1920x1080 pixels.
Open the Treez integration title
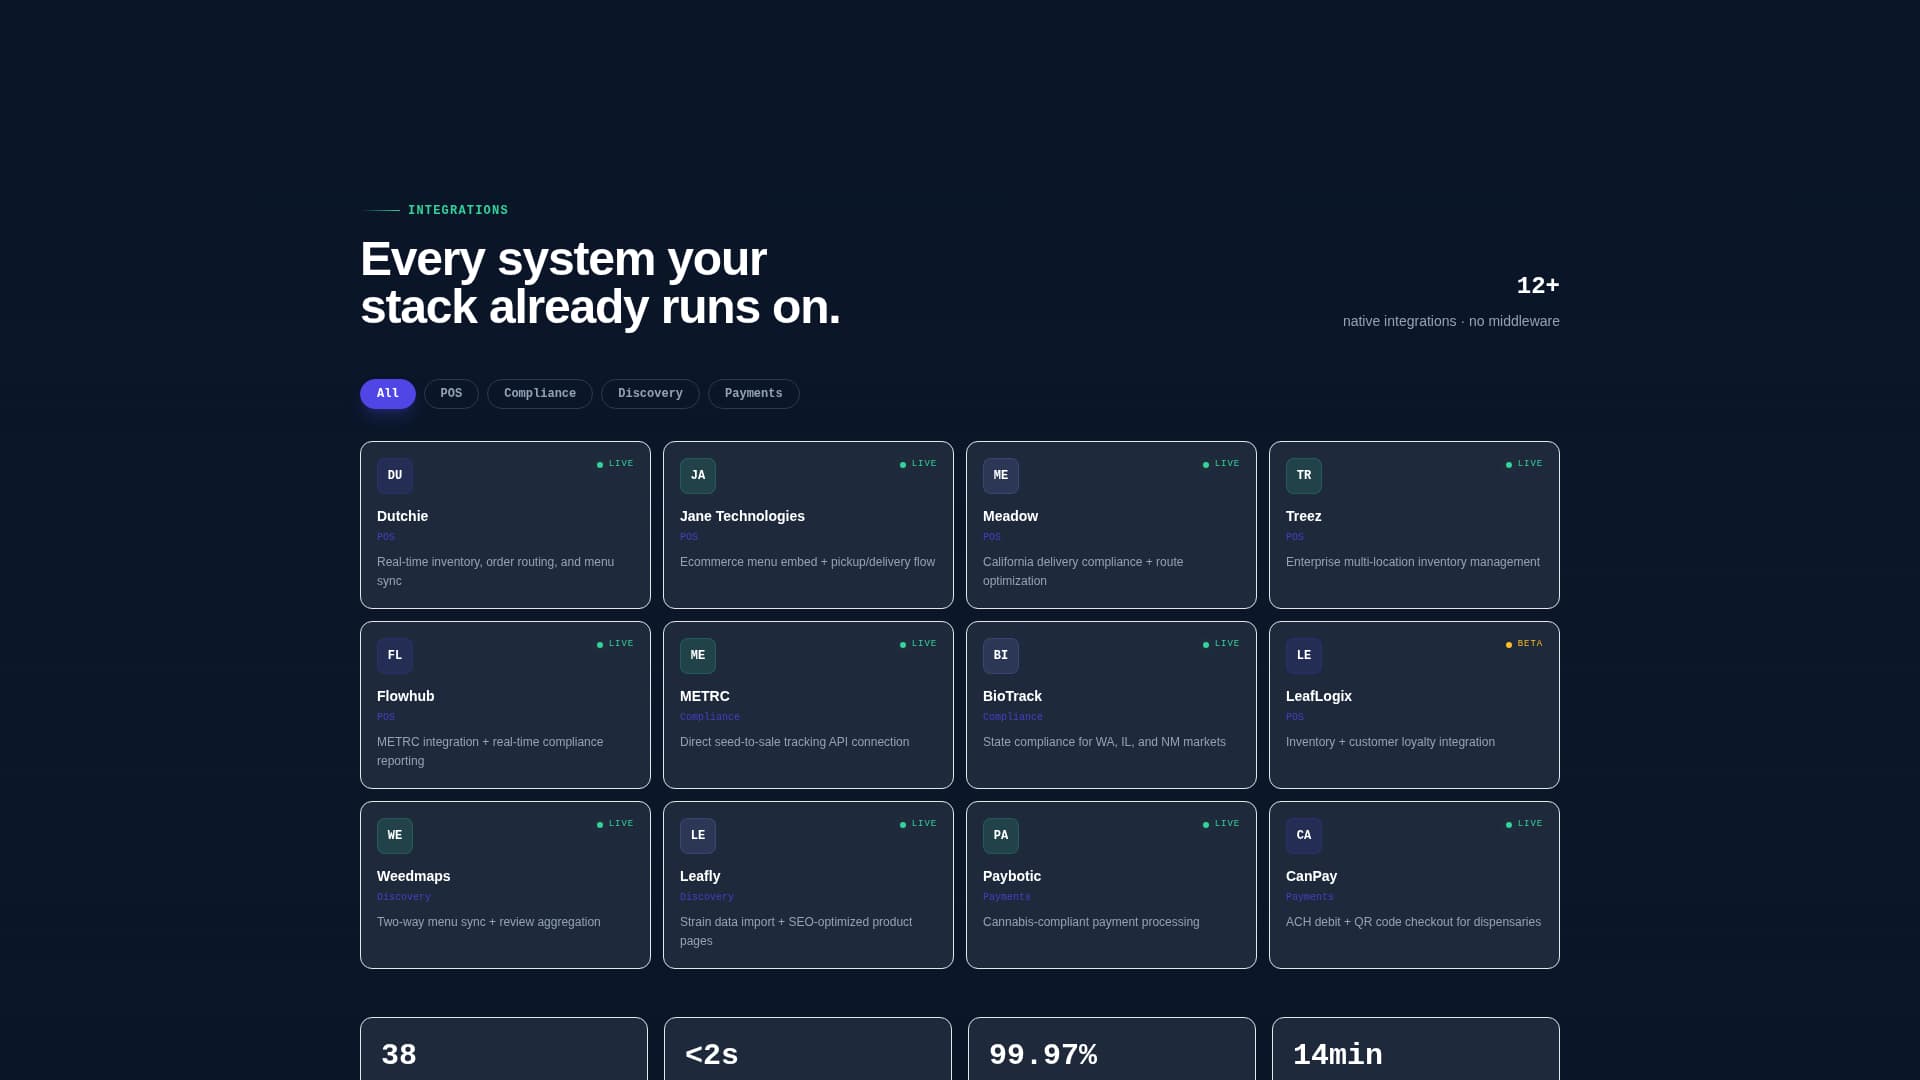tap(1304, 516)
